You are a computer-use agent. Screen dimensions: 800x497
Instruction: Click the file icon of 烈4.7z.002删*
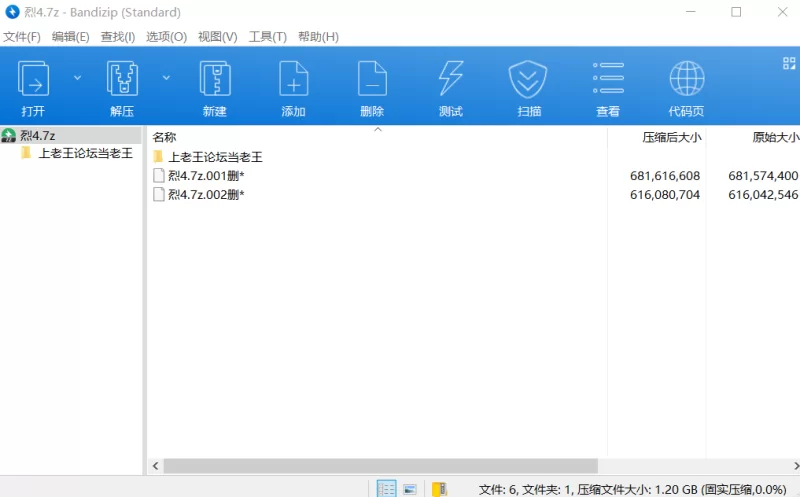(159, 194)
